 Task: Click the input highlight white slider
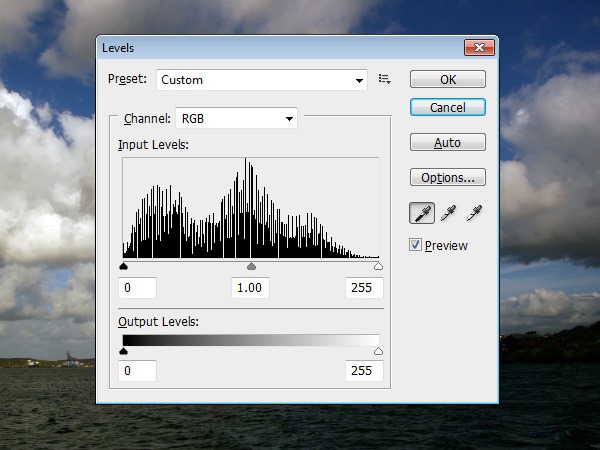pyautogui.click(x=378, y=266)
